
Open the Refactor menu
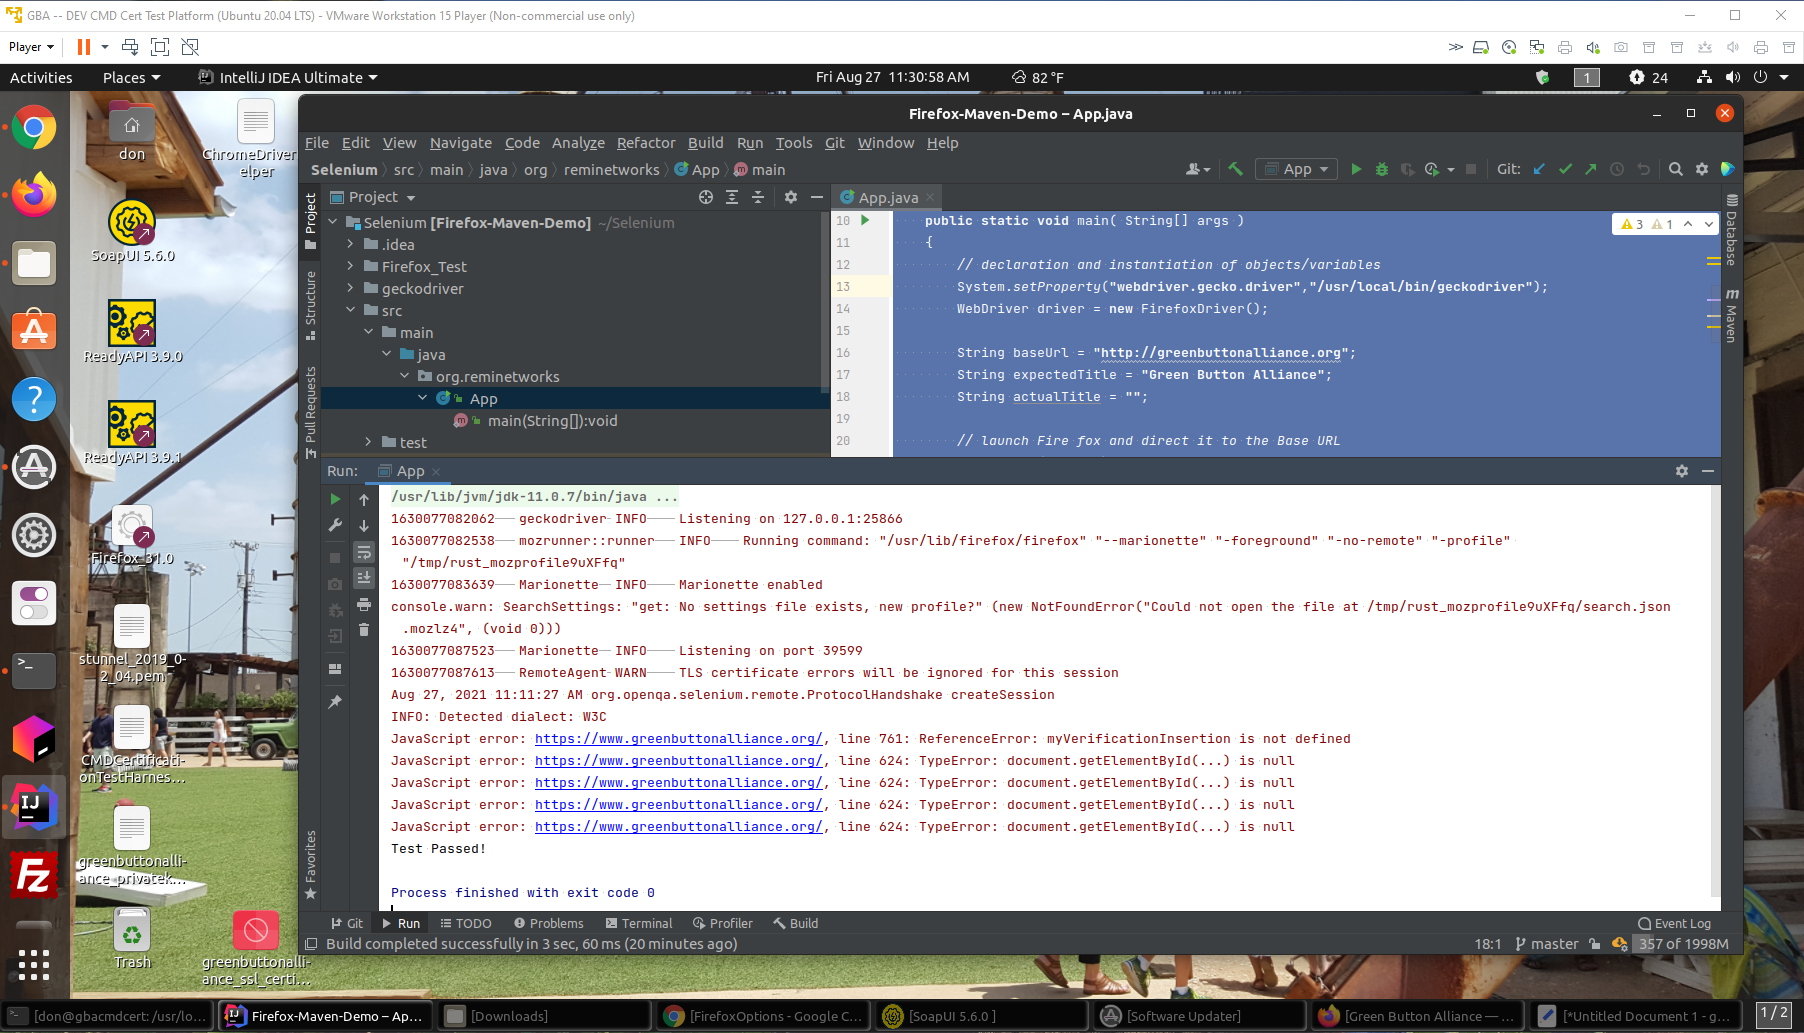point(646,143)
